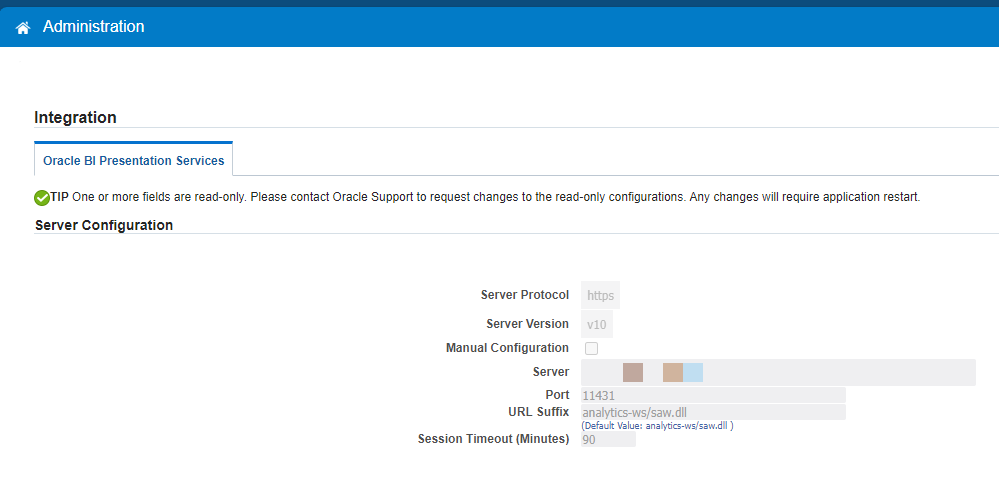Click the Administration page title
This screenshot has width=999, height=494.
(x=93, y=27)
